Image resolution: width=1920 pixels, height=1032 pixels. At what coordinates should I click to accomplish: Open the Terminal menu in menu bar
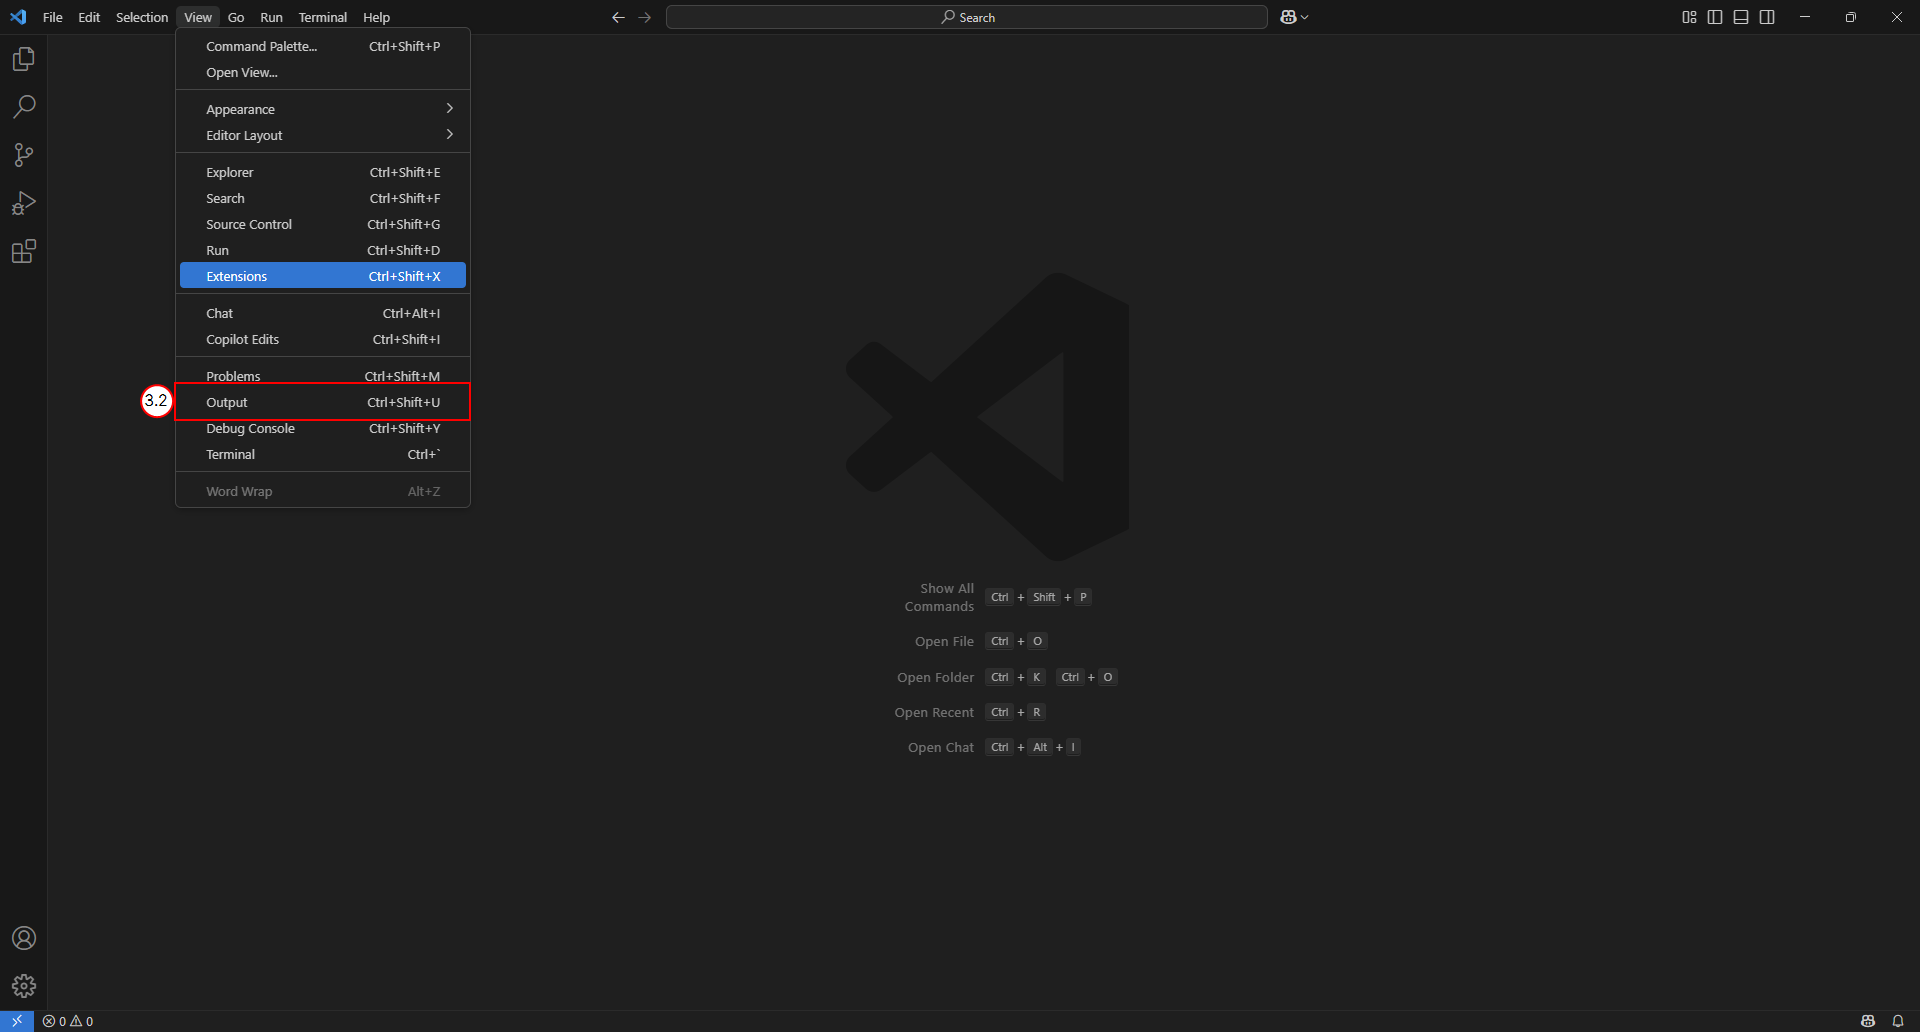pyautogui.click(x=322, y=17)
